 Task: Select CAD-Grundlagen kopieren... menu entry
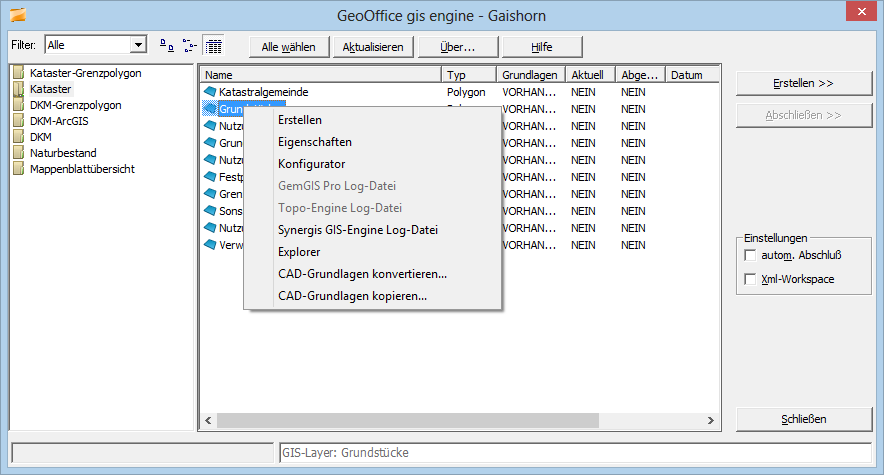click(352, 296)
